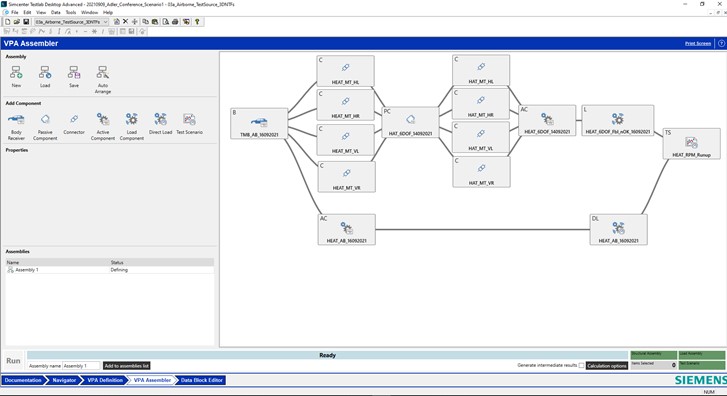The width and height of the screenshot is (727, 396).
Task: Open Calculation options
Action: coord(607,366)
